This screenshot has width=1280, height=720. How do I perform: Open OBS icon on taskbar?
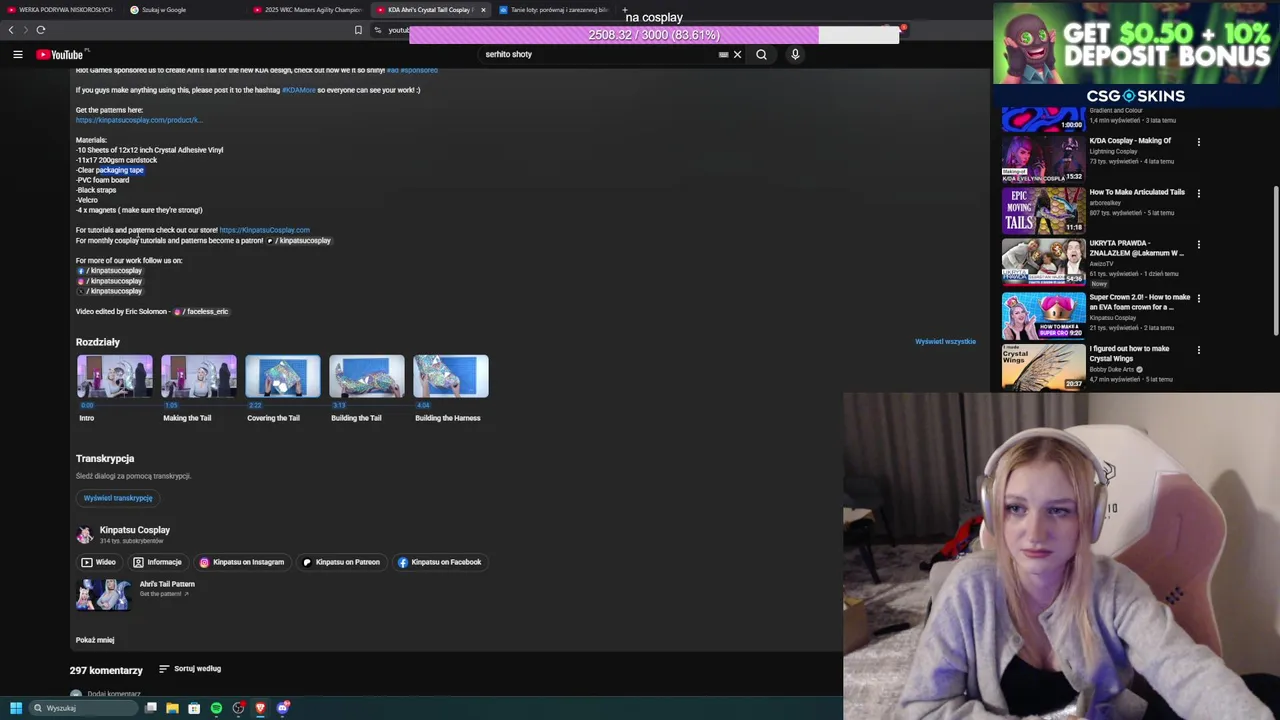click(238, 708)
